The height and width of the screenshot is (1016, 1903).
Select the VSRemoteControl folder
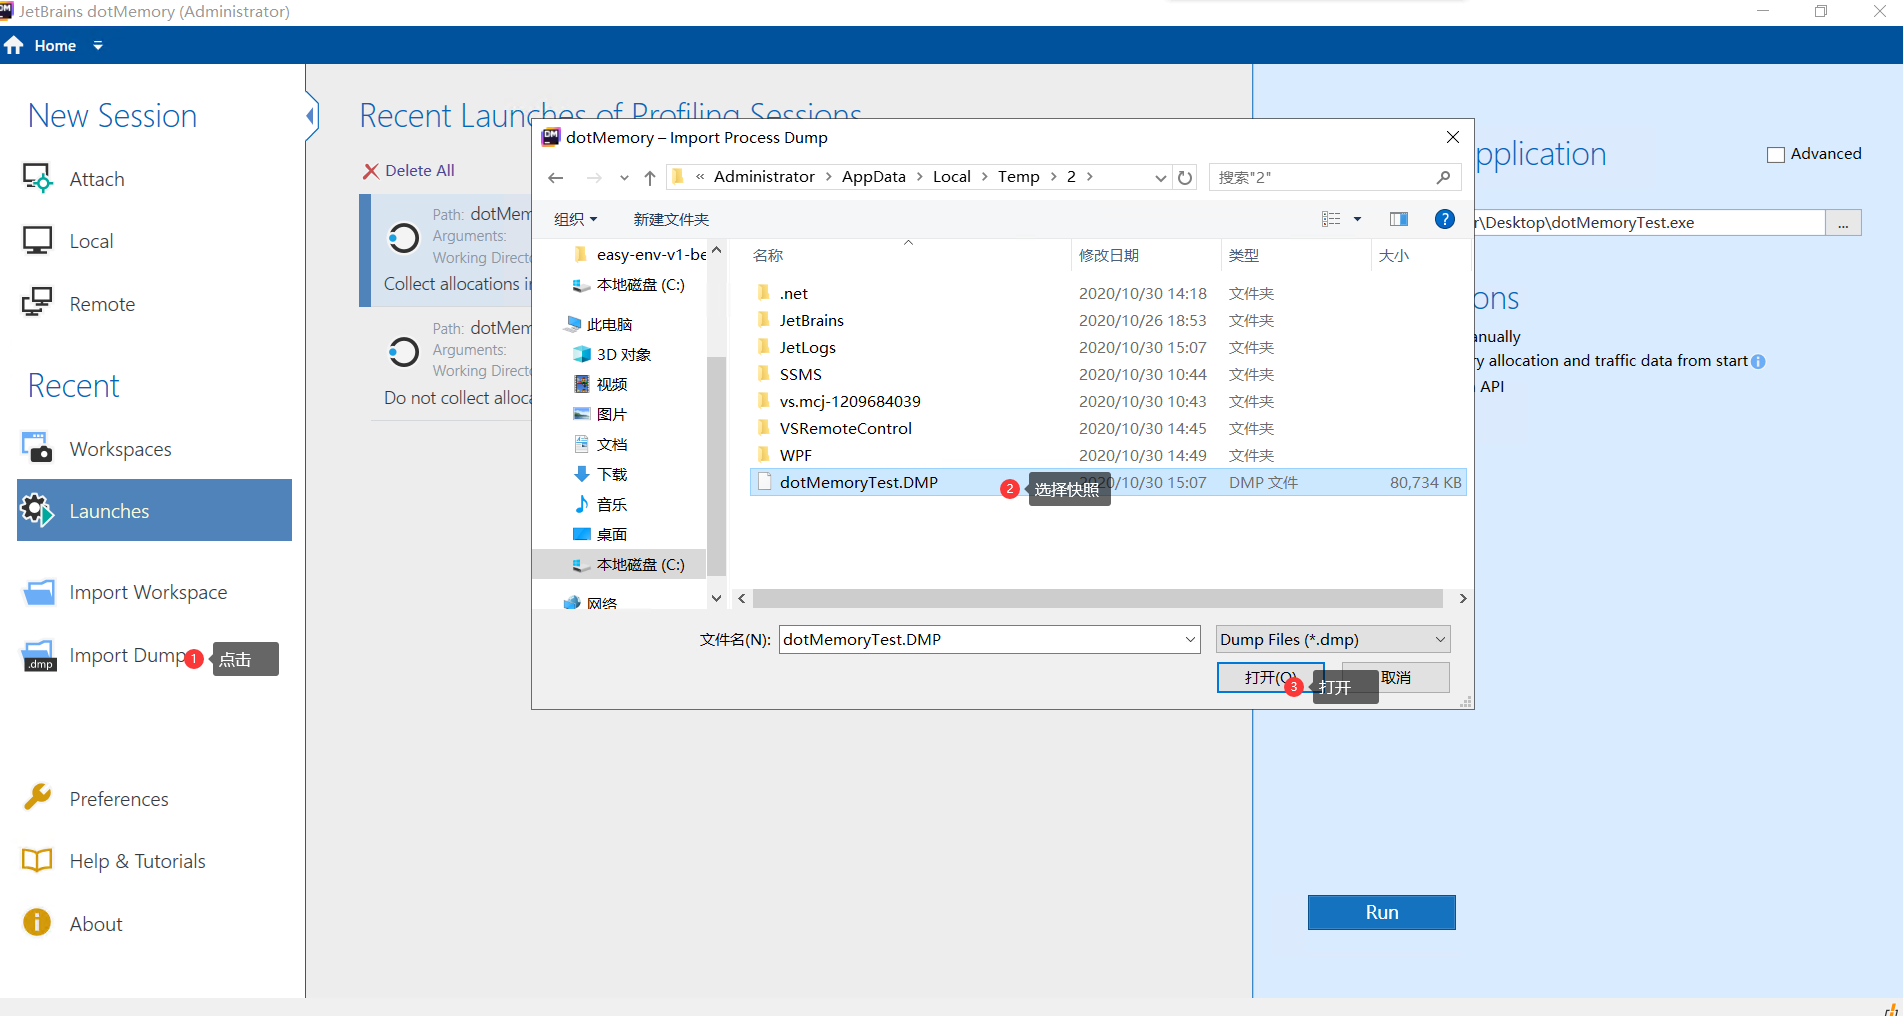coord(846,428)
